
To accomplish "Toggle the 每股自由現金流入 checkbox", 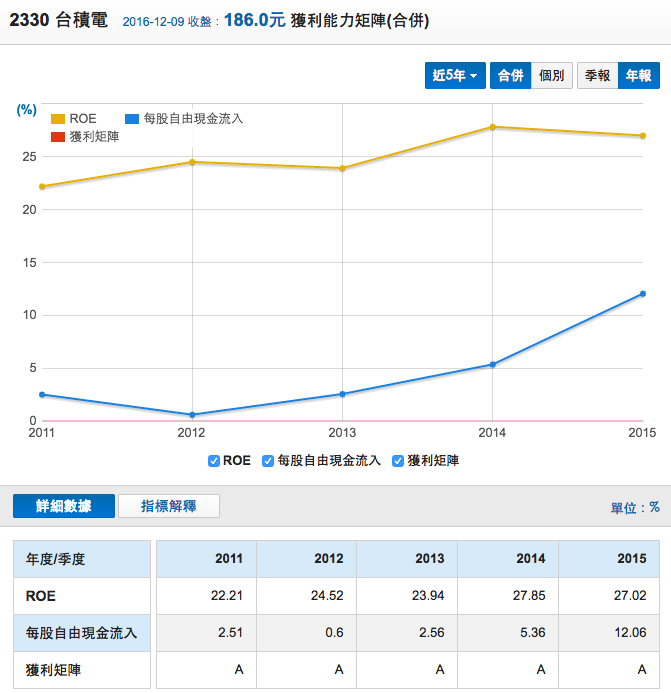I will [268, 461].
